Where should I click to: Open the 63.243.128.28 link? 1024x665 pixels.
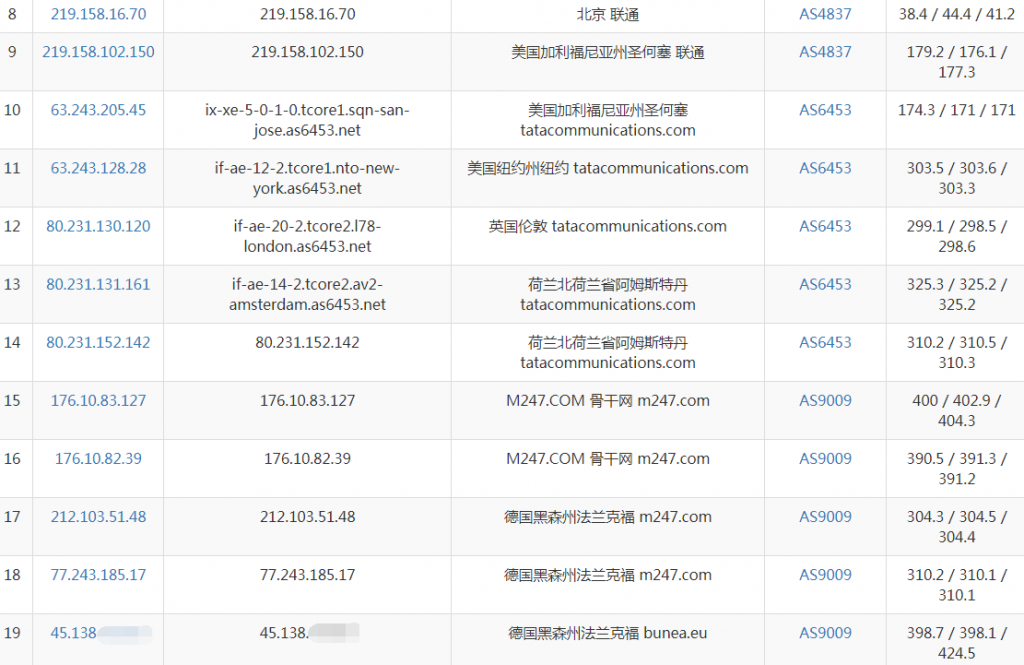98,168
